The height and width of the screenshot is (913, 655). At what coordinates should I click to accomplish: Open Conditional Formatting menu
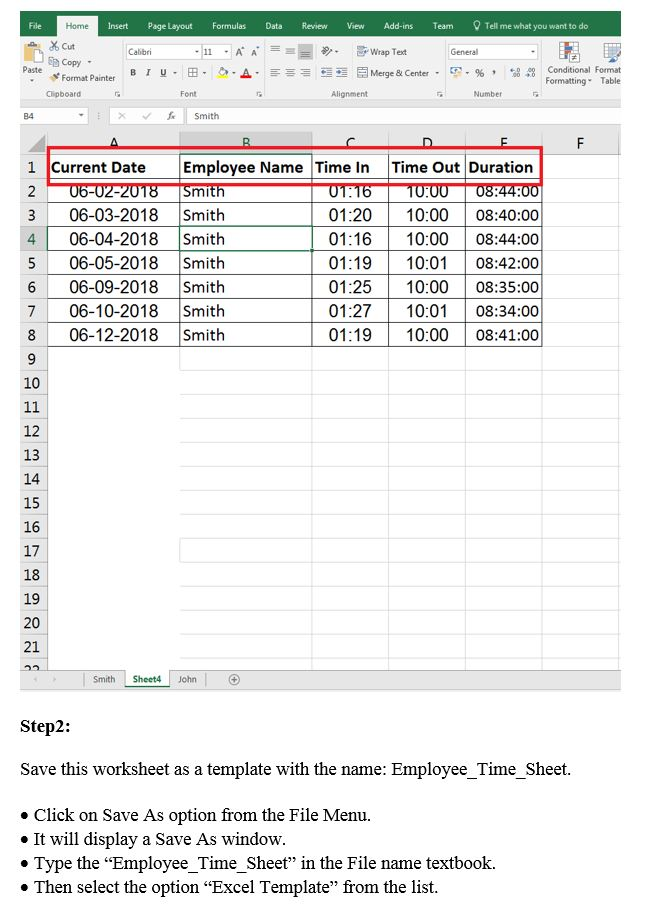click(568, 63)
